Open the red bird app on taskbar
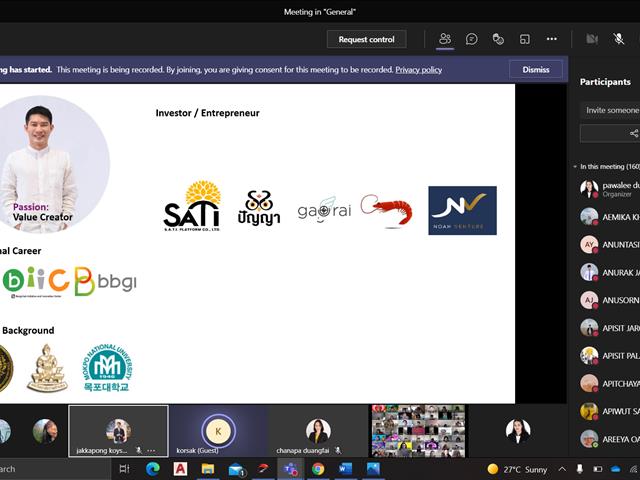Viewport: 640px width, 480px height. pos(264,469)
